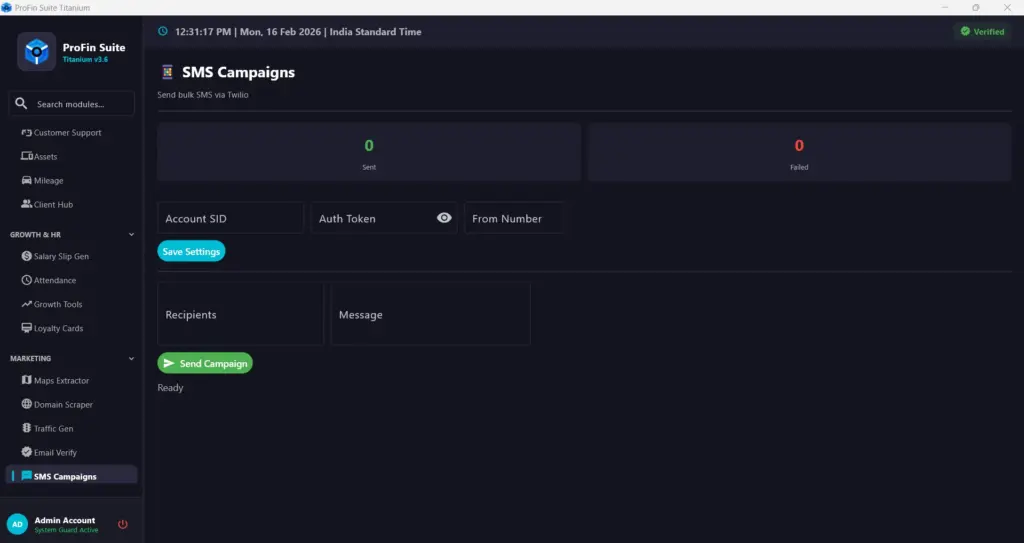Screen dimensions: 1024x543
Task: Minimize the ProFin Suite Titanium window
Action: click(x=945, y=7)
